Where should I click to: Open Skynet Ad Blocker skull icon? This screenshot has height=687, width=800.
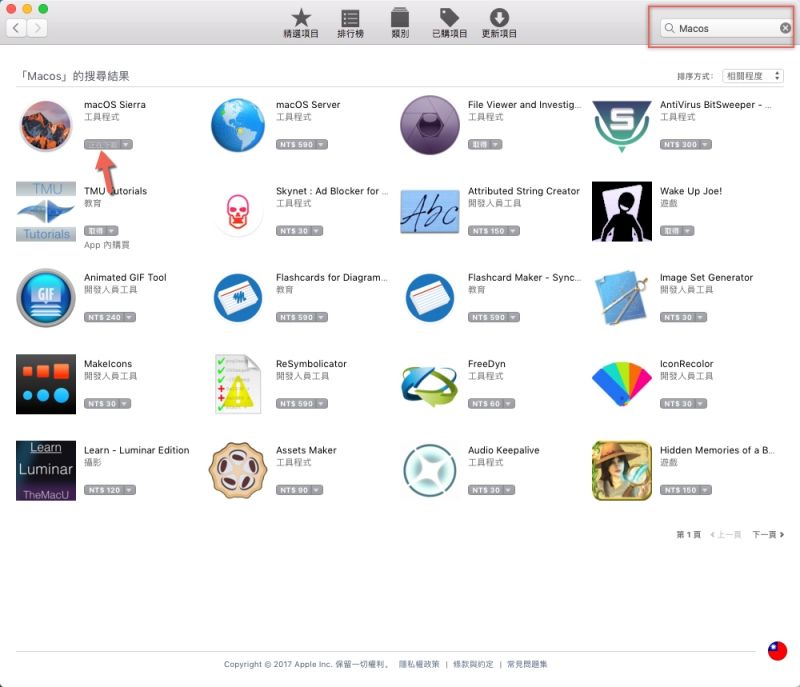click(x=238, y=211)
